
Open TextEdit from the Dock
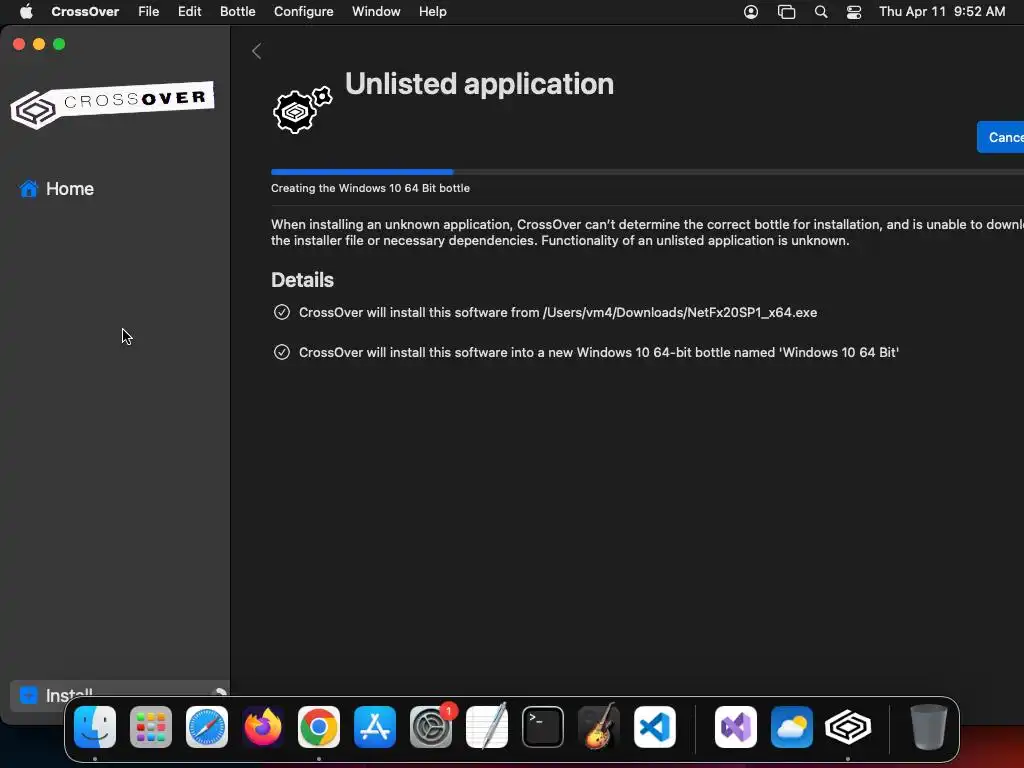[487, 727]
